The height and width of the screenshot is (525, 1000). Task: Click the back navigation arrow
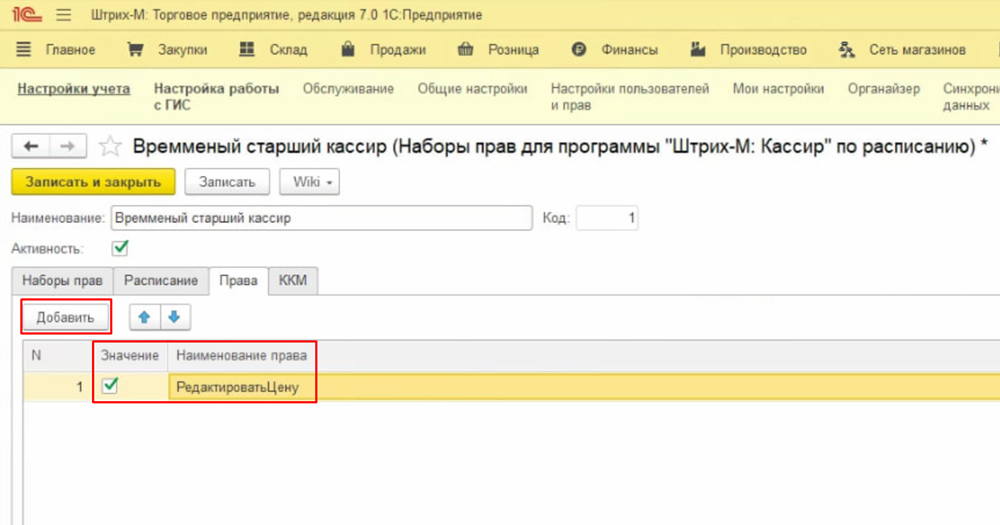click(30, 147)
